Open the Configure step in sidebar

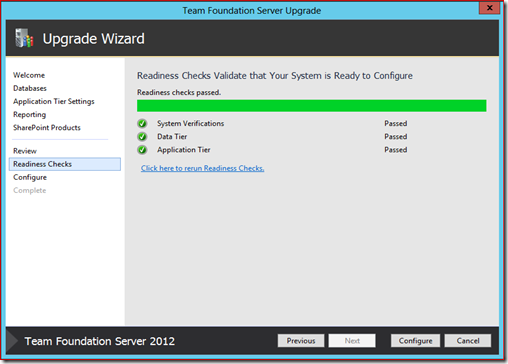pos(30,177)
